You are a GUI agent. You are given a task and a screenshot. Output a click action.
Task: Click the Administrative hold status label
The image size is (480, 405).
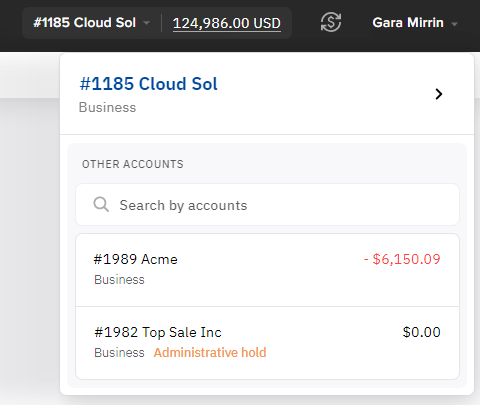[210, 352]
